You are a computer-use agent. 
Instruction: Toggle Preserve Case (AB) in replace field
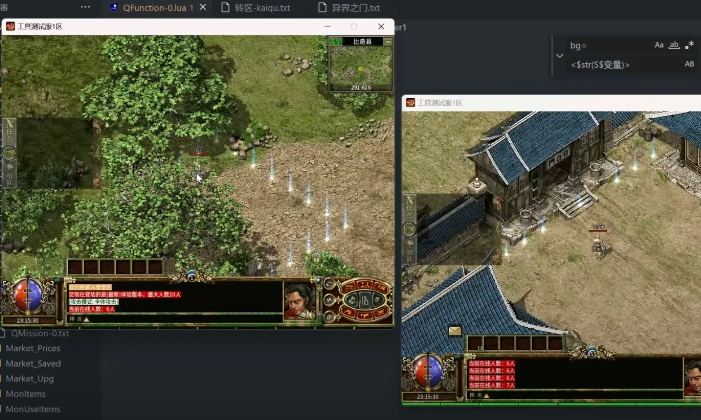coord(689,64)
